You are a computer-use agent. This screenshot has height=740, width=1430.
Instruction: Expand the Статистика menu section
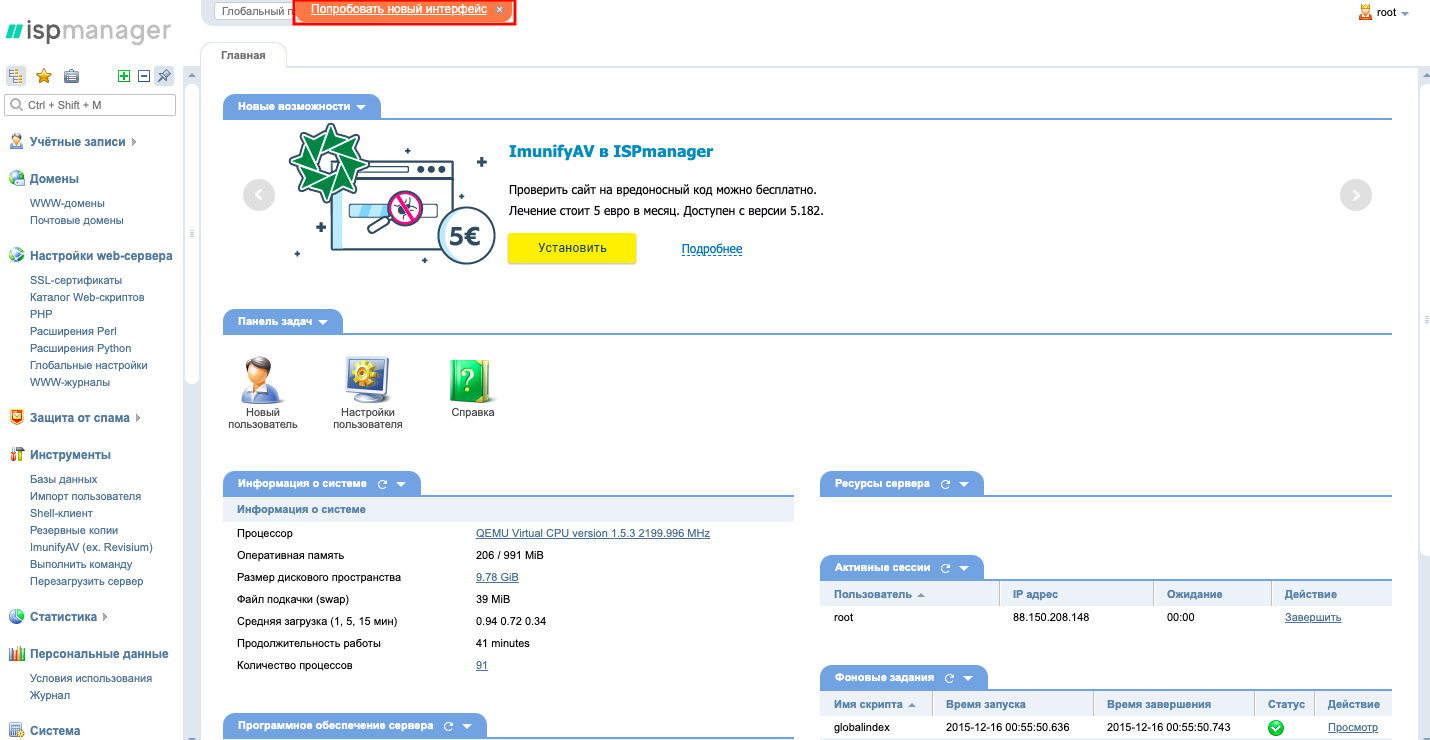click(105, 617)
